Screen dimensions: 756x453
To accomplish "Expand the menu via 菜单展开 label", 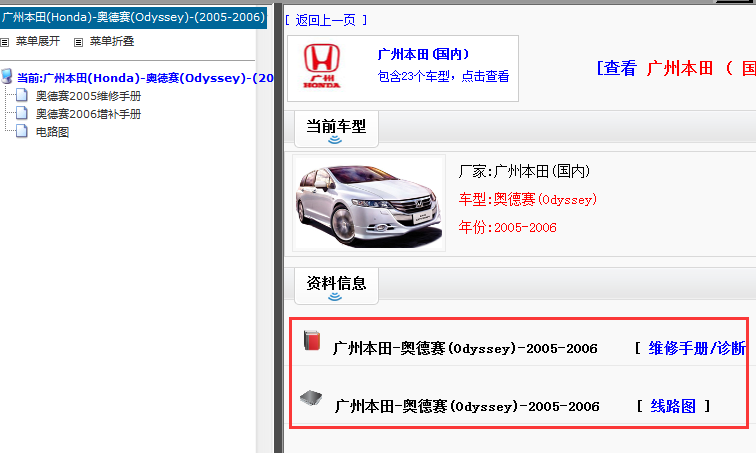I will click(38, 41).
